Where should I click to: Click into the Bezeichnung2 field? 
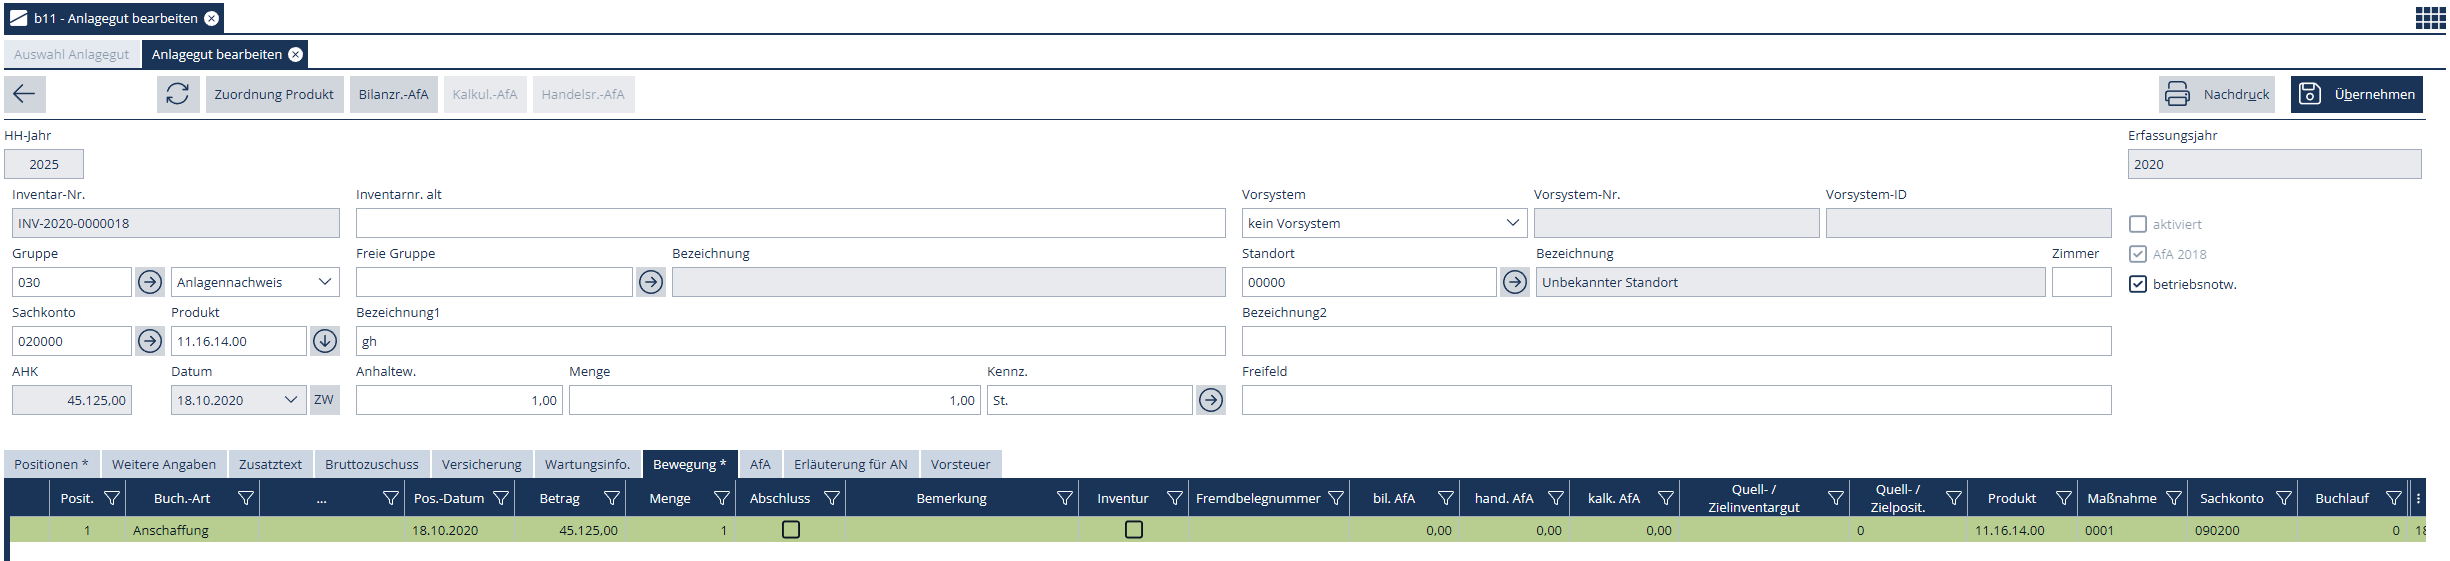(1676, 341)
